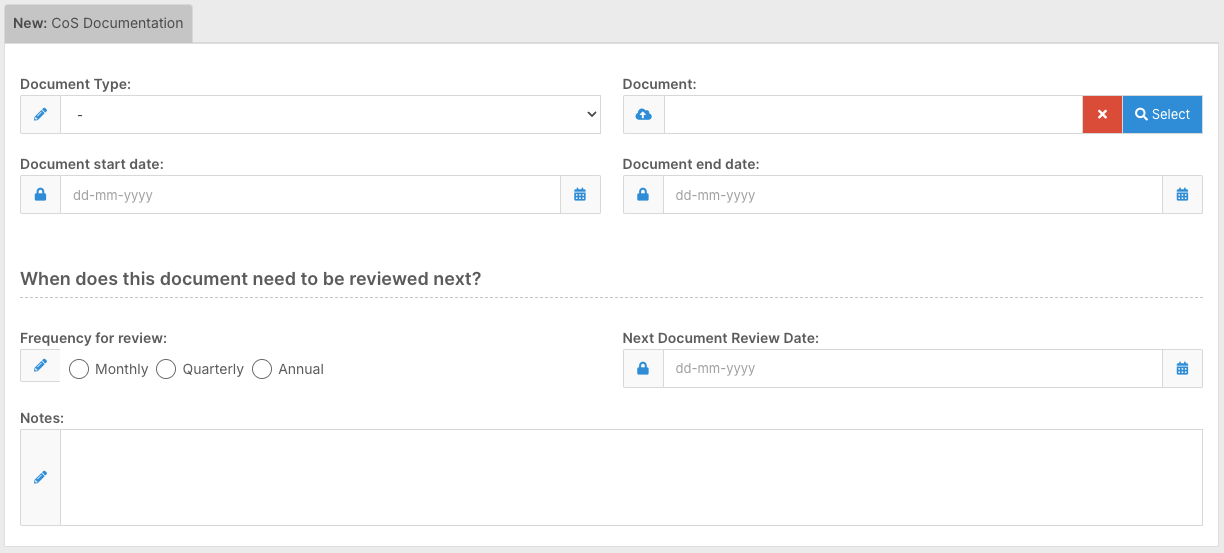The width and height of the screenshot is (1224, 553).
Task: Open calendar picker for Document start date
Action: click(580, 195)
